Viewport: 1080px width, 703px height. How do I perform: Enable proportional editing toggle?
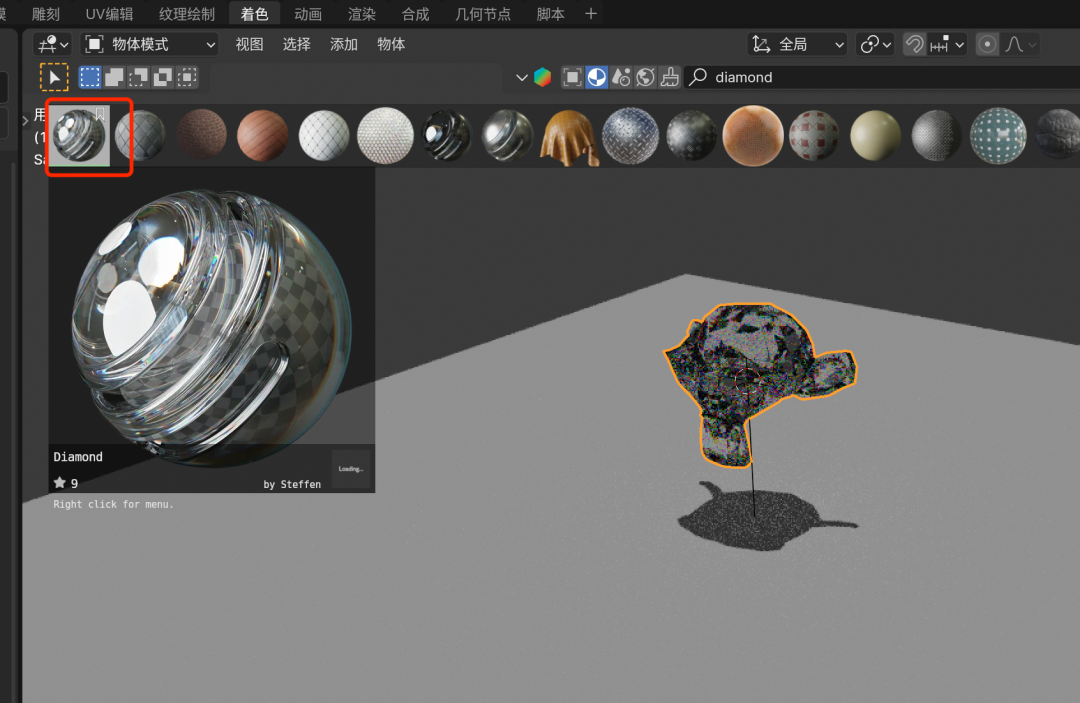pyautogui.click(x=987, y=44)
